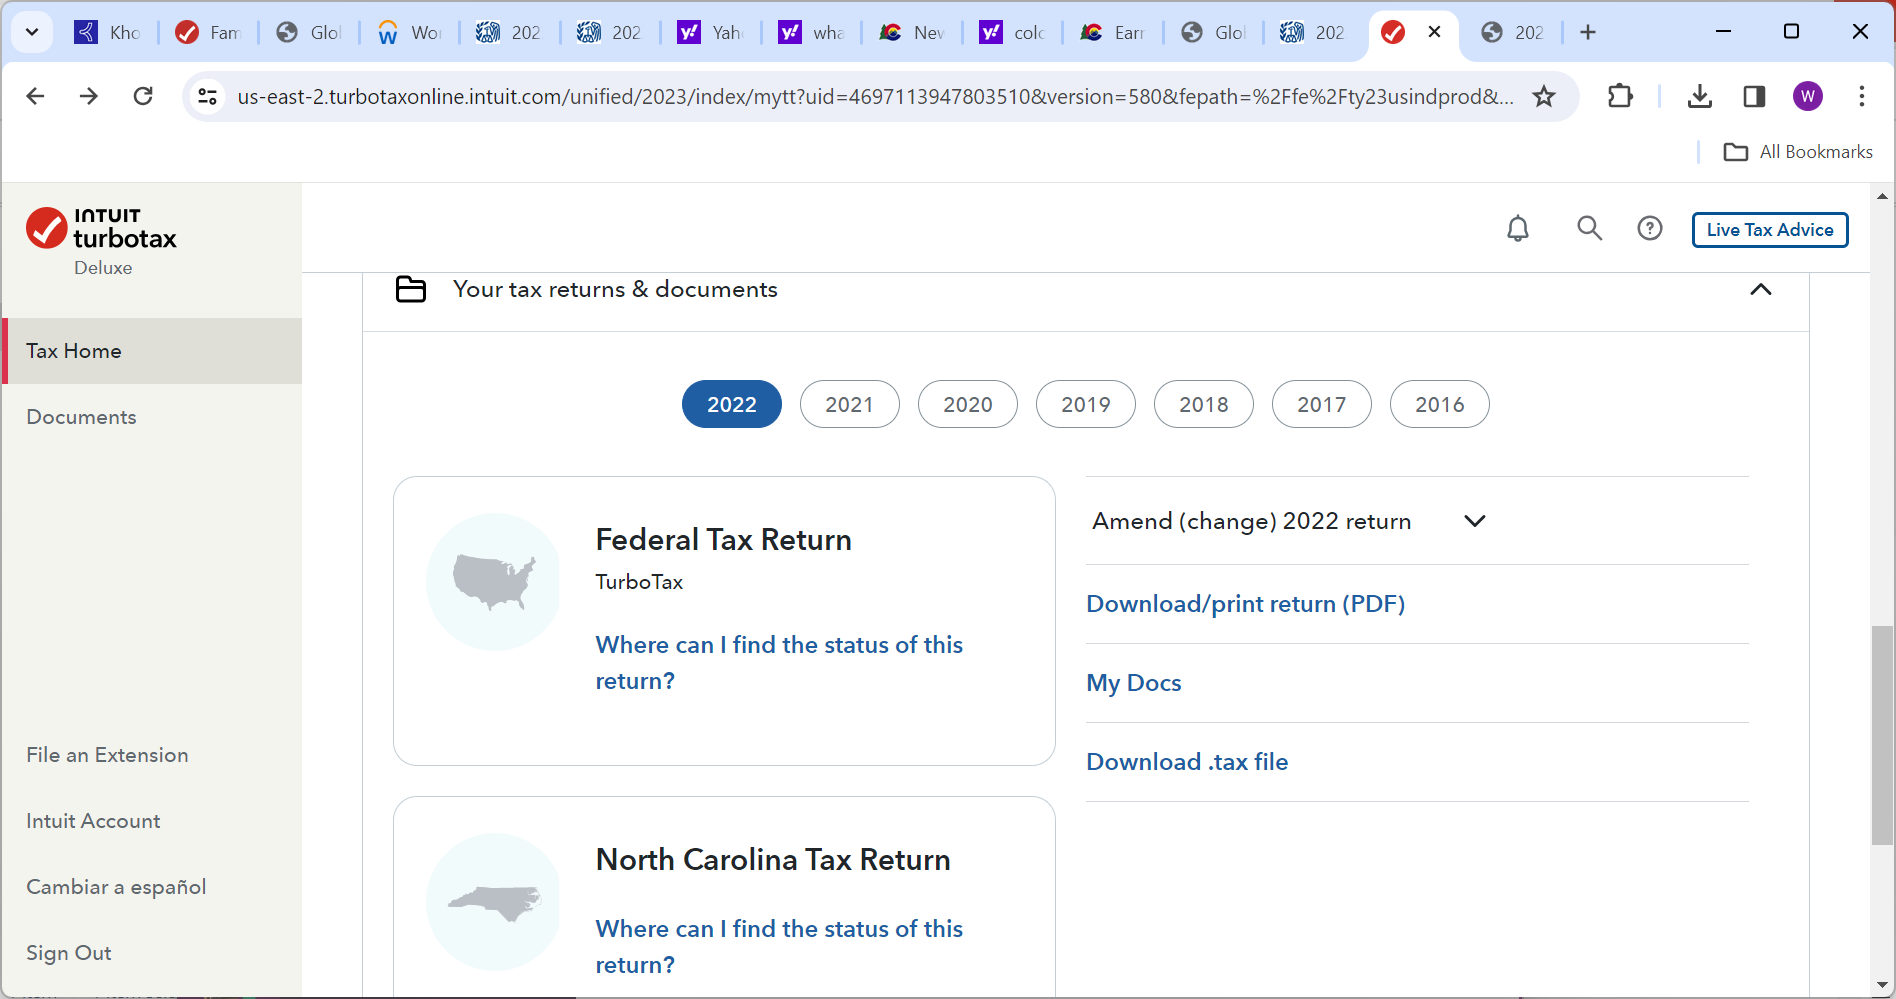Open a new browser tab

pos(1588,32)
